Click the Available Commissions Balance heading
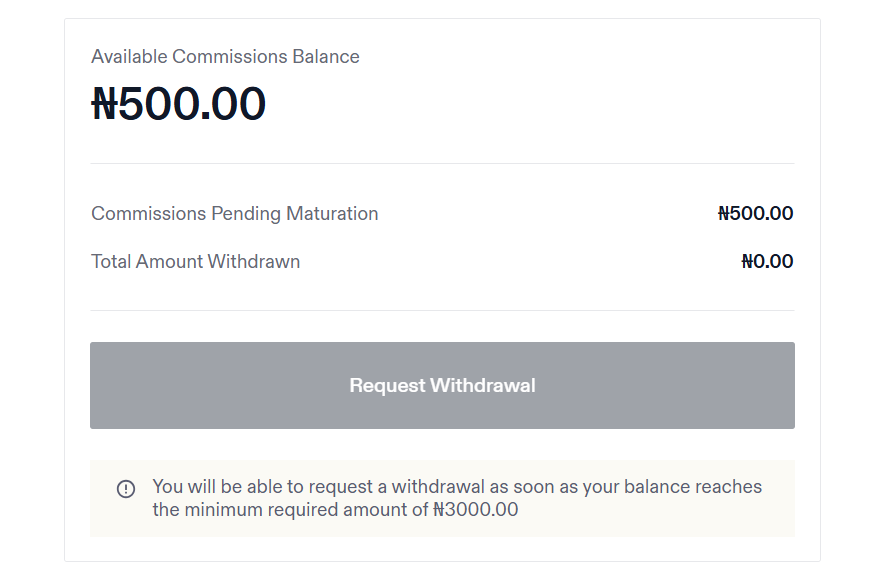The width and height of the screenshot is (876, 567). pyautogui.click(x=225, y=57)
